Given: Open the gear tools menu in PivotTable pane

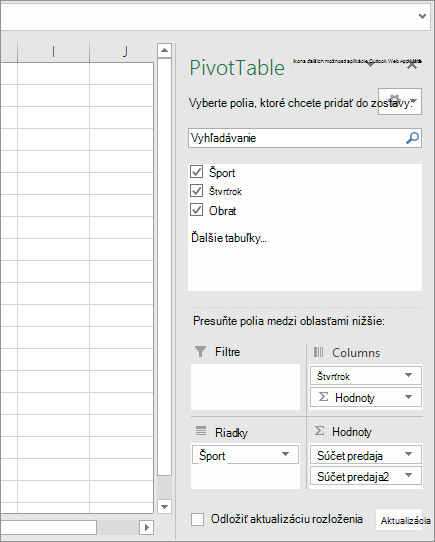Looking at the screenshot, I should tap(400, 101).
